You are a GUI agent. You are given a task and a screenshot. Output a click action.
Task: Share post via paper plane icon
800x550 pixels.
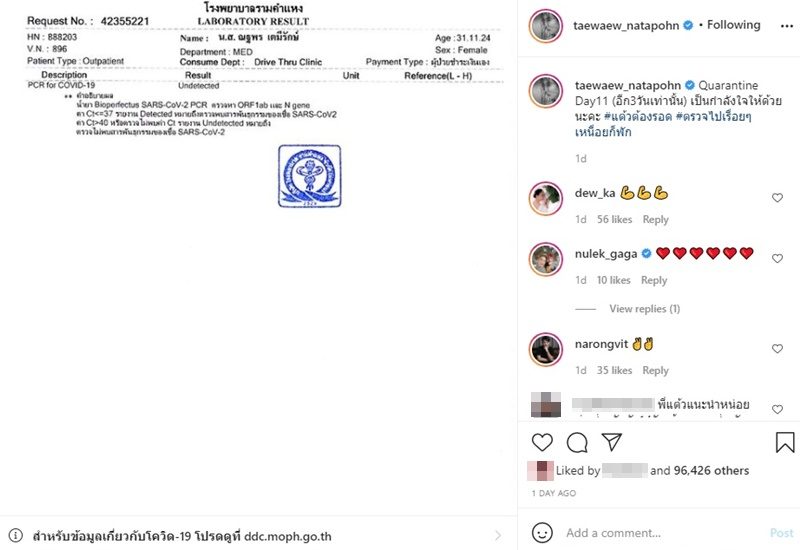coord(611,442)
